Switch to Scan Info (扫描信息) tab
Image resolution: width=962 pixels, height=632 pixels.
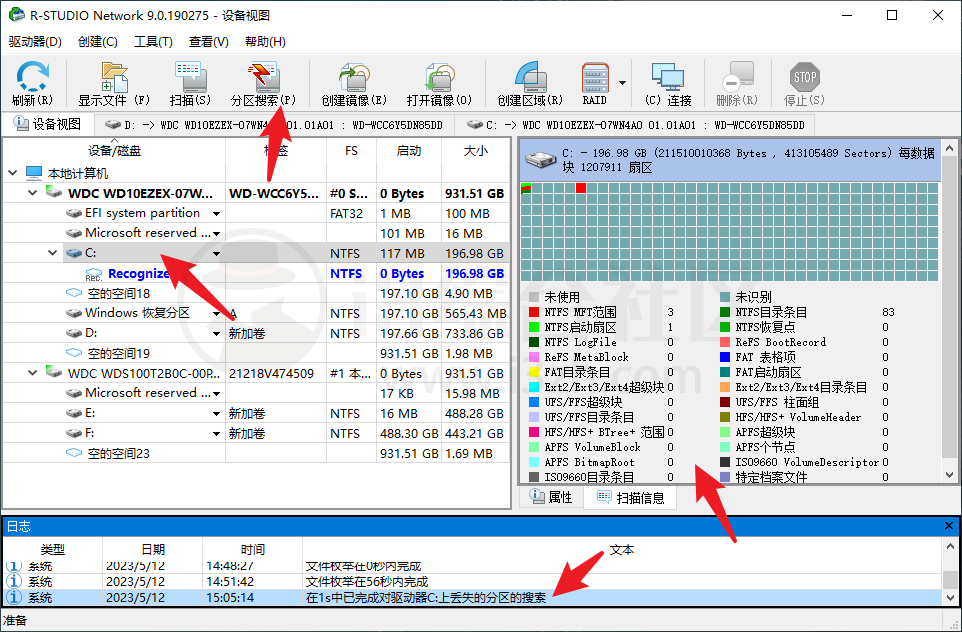[631, 498]
